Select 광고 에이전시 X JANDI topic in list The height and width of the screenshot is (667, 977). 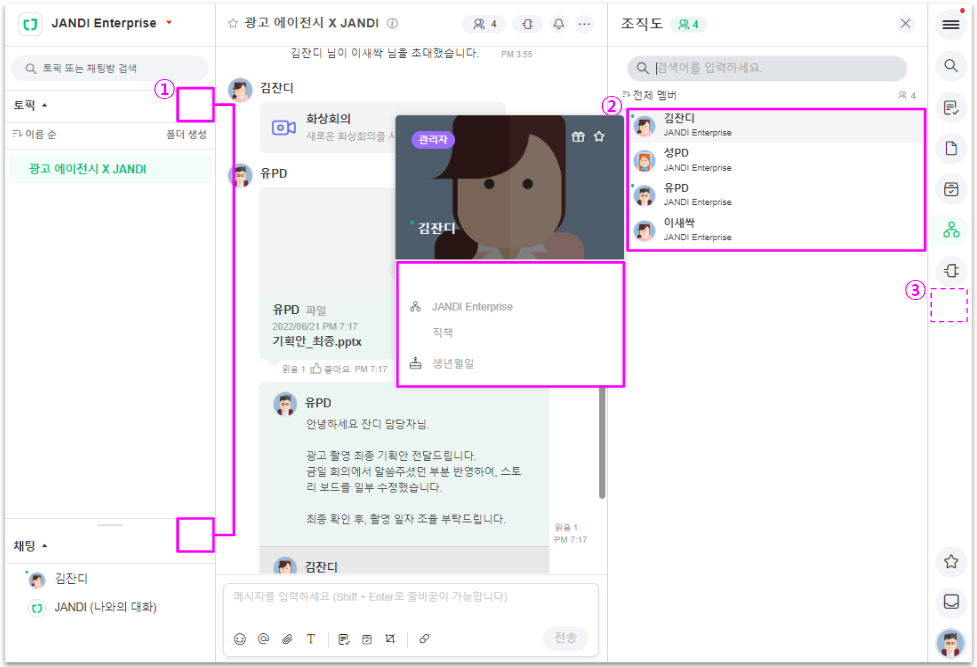click(x=88, y=169)
